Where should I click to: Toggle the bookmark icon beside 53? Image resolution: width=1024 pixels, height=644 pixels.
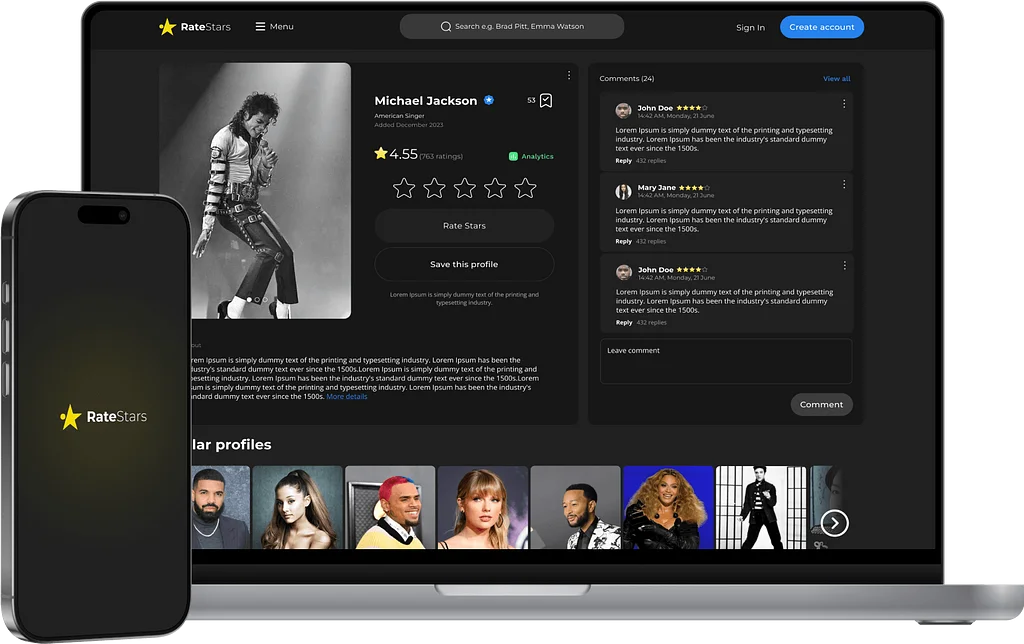[x=546, y=101]
